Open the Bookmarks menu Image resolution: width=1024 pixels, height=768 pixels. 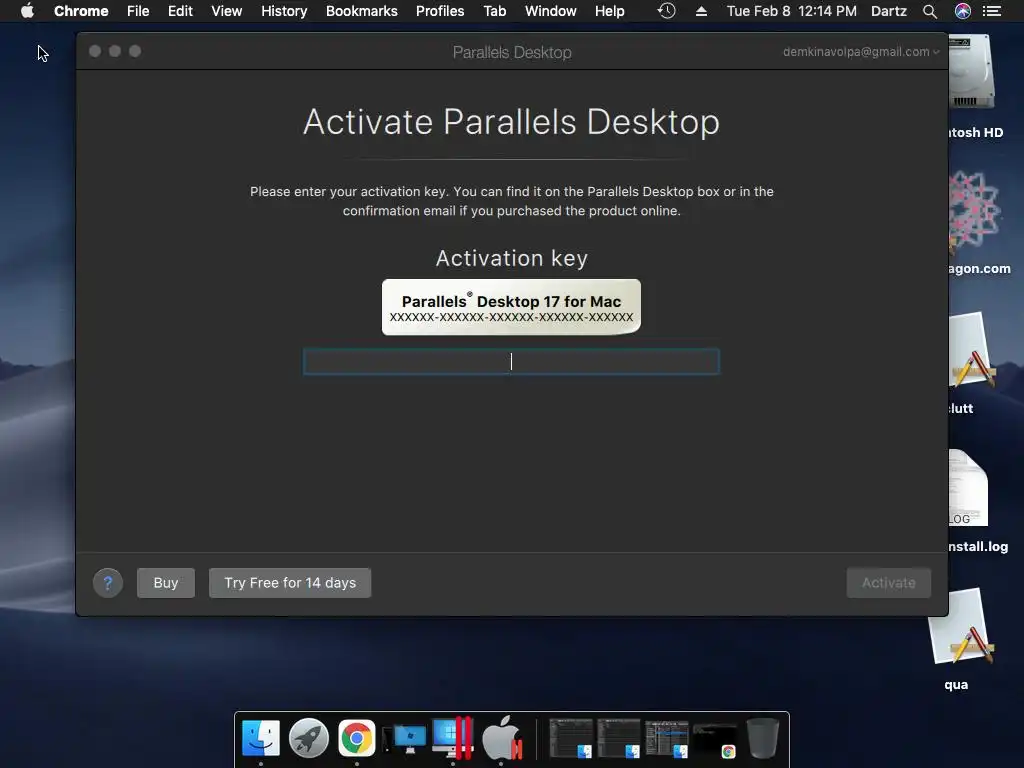pos(362,11)
